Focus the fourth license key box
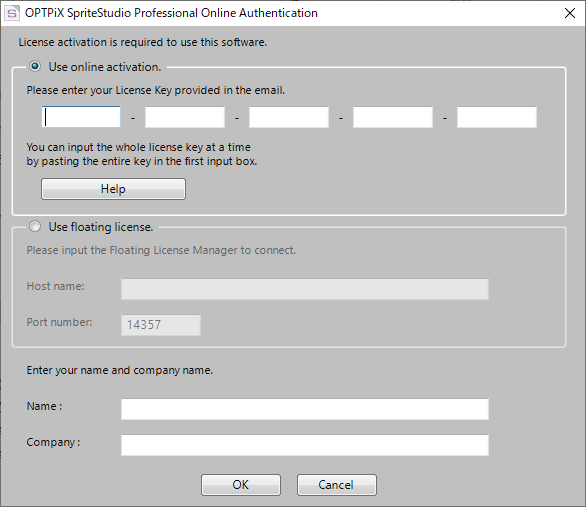586x507 pixels. (393, 117)
